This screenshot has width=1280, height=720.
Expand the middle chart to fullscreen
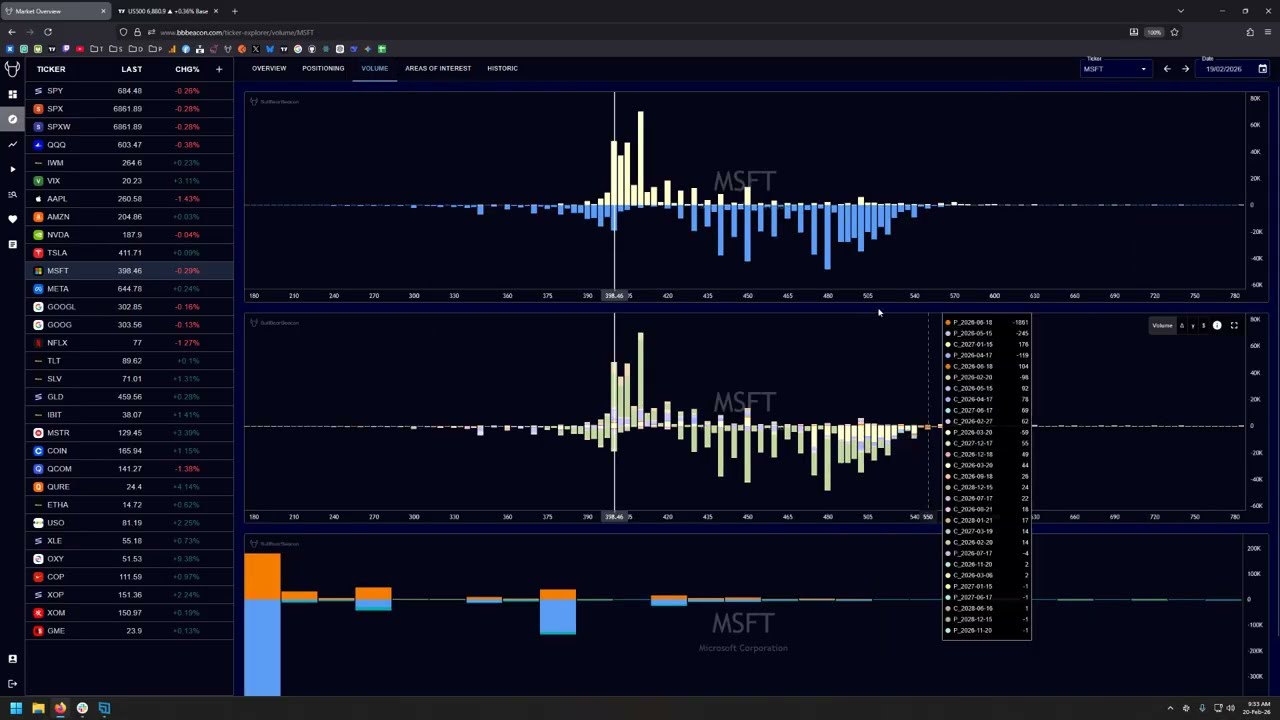click(x=1234, y=325)
